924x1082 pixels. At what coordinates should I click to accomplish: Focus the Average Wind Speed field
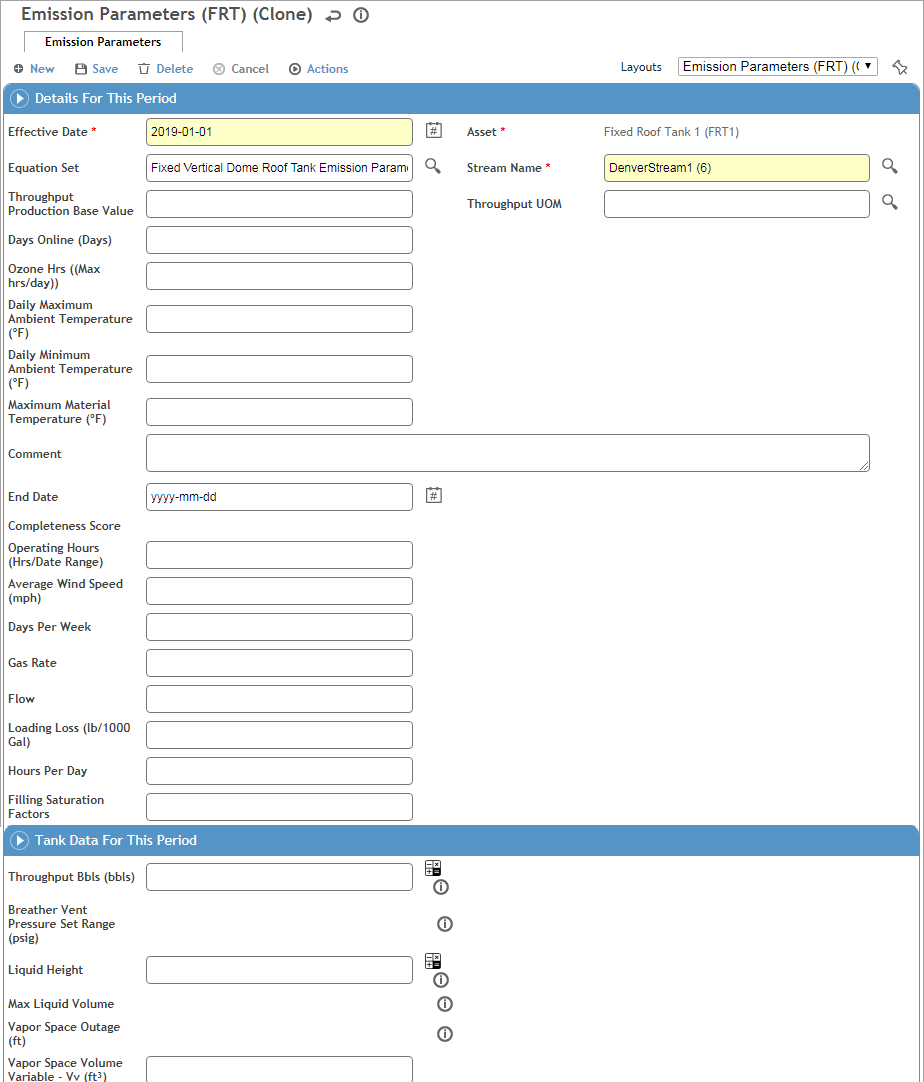click(279, 591)
